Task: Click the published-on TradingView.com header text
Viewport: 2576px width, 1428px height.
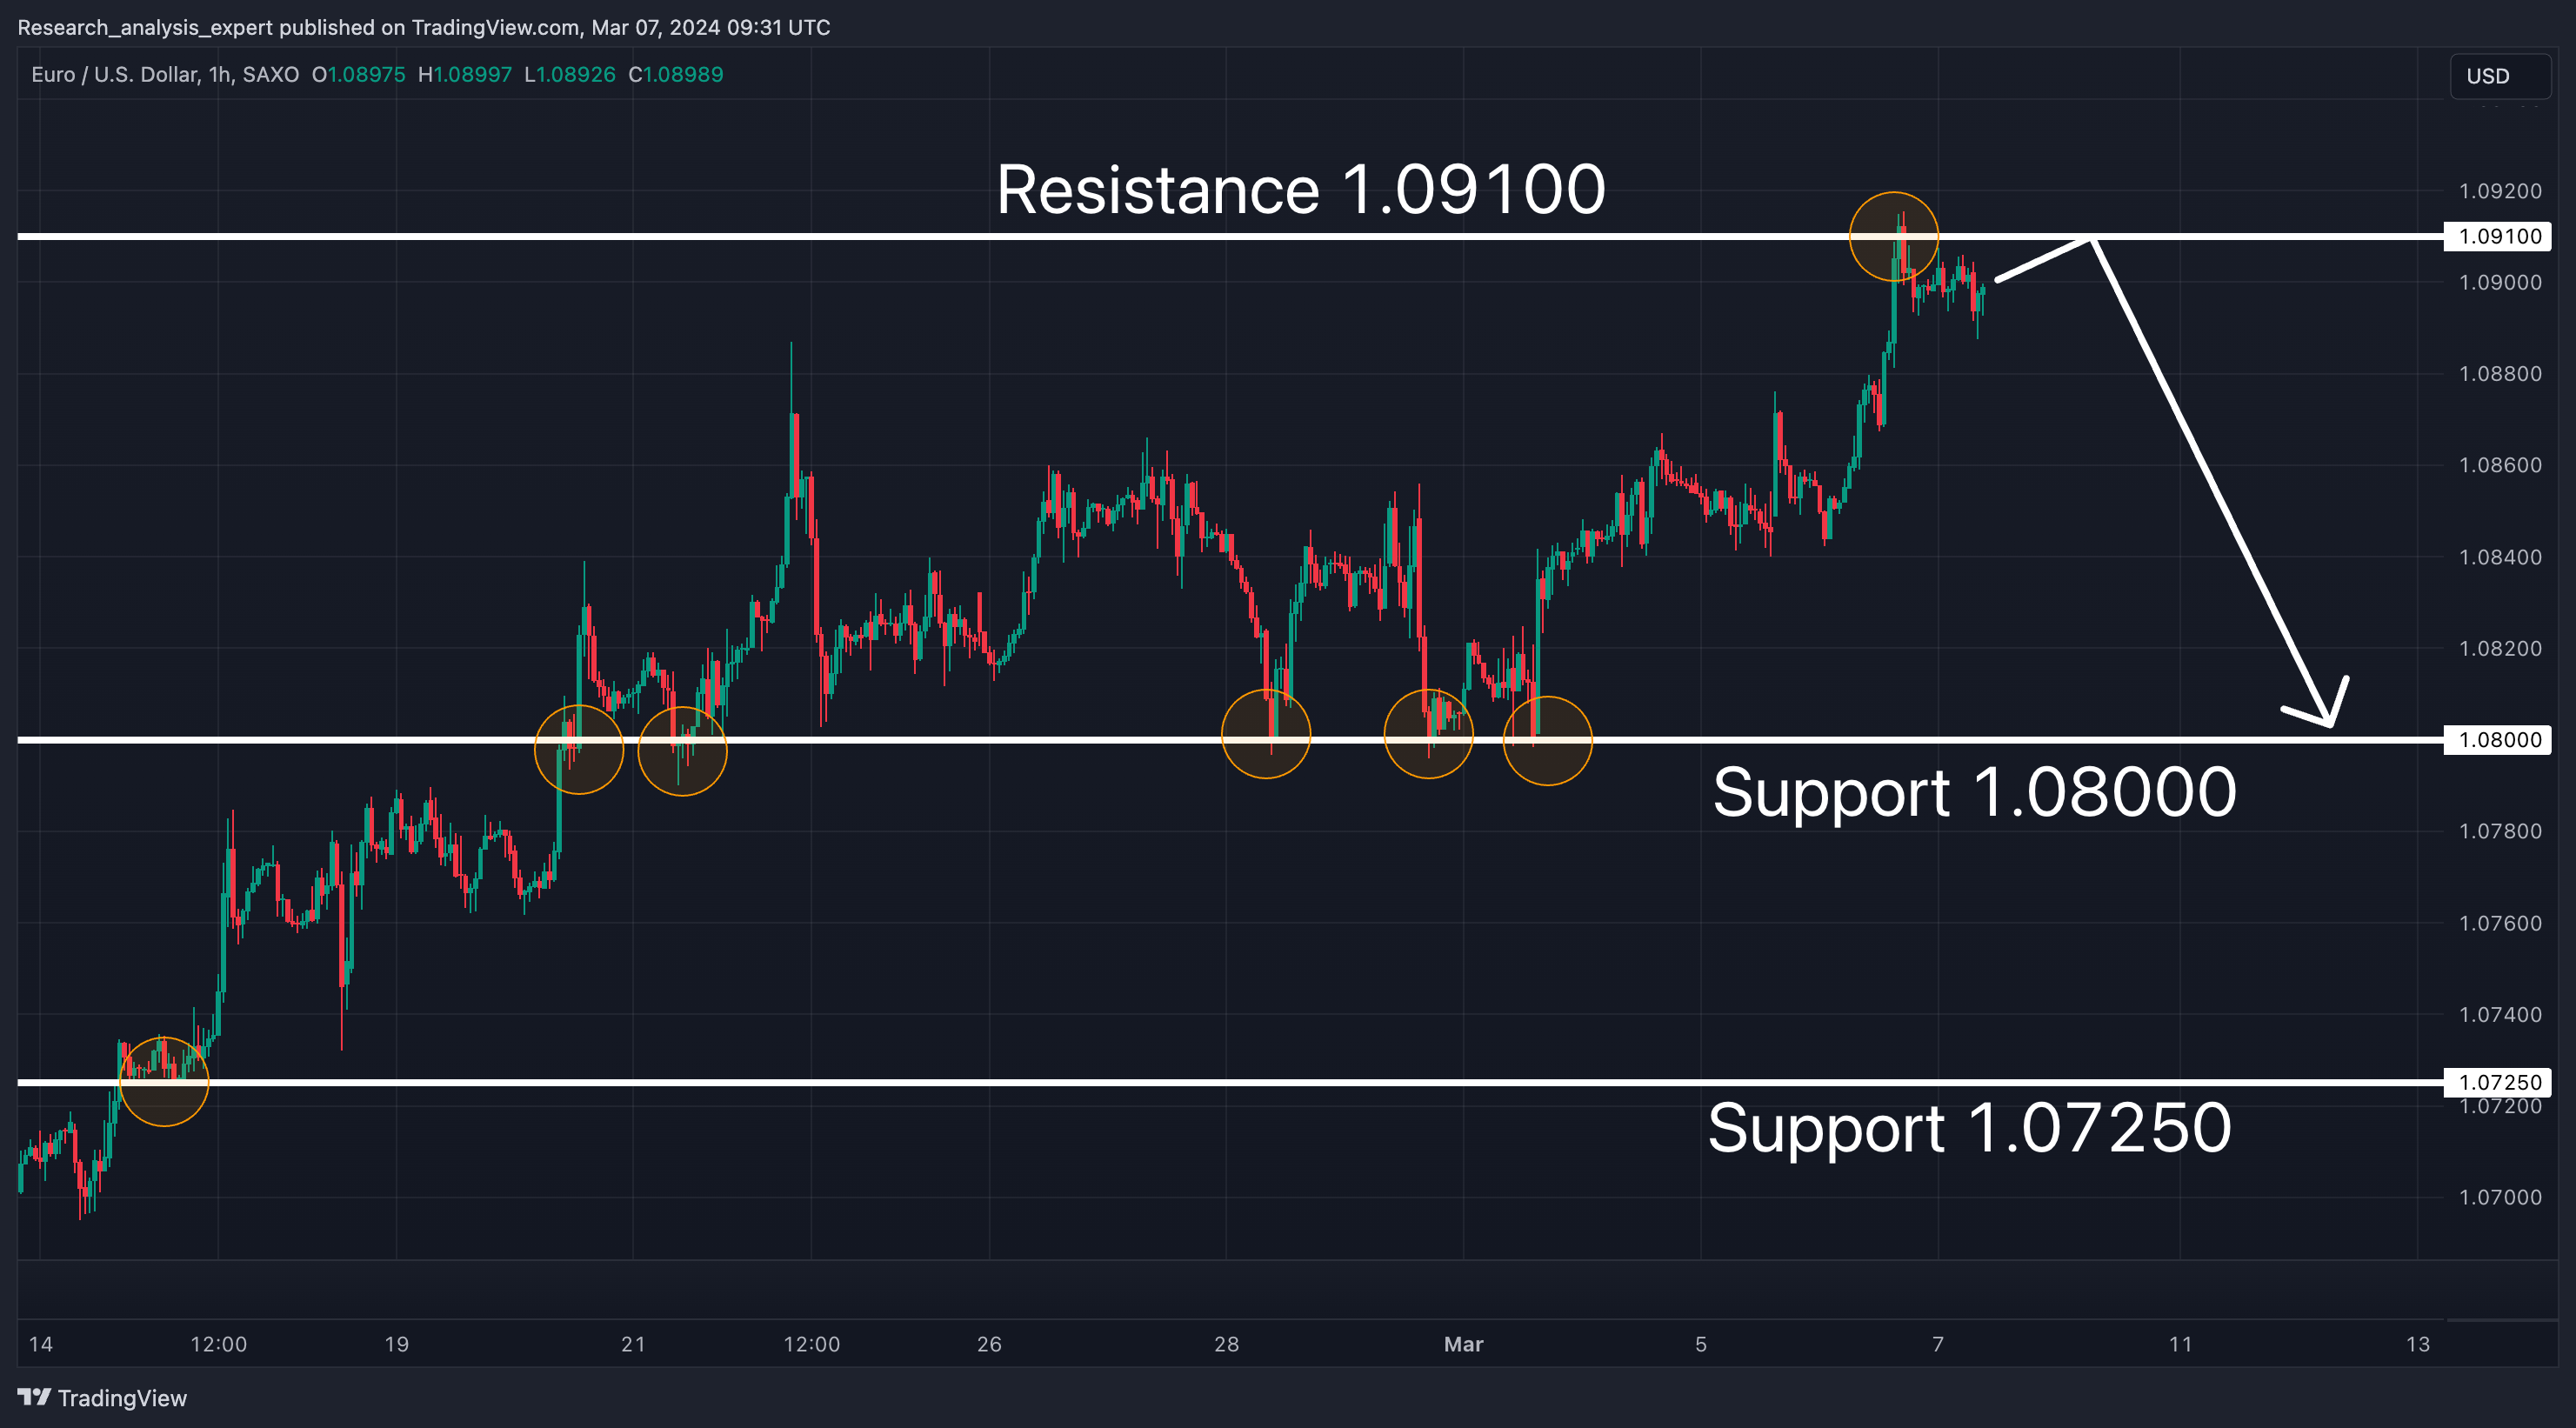Action: tap(424, 27)
